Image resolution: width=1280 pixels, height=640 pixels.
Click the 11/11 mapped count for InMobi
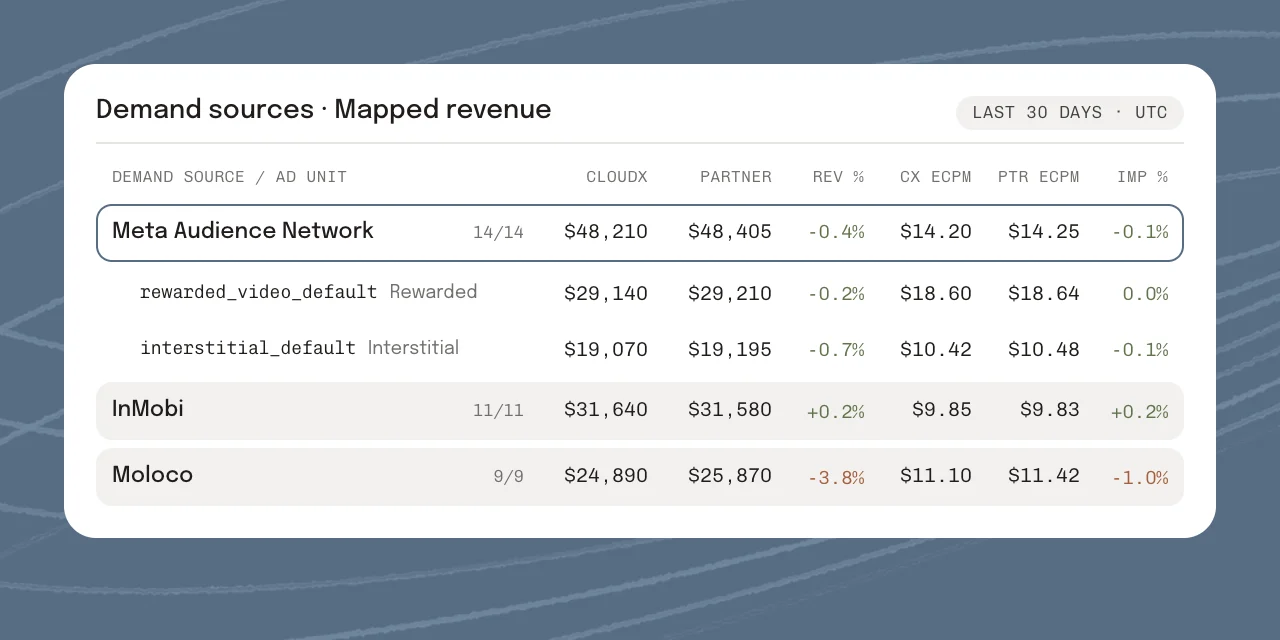tap(498, 411)
